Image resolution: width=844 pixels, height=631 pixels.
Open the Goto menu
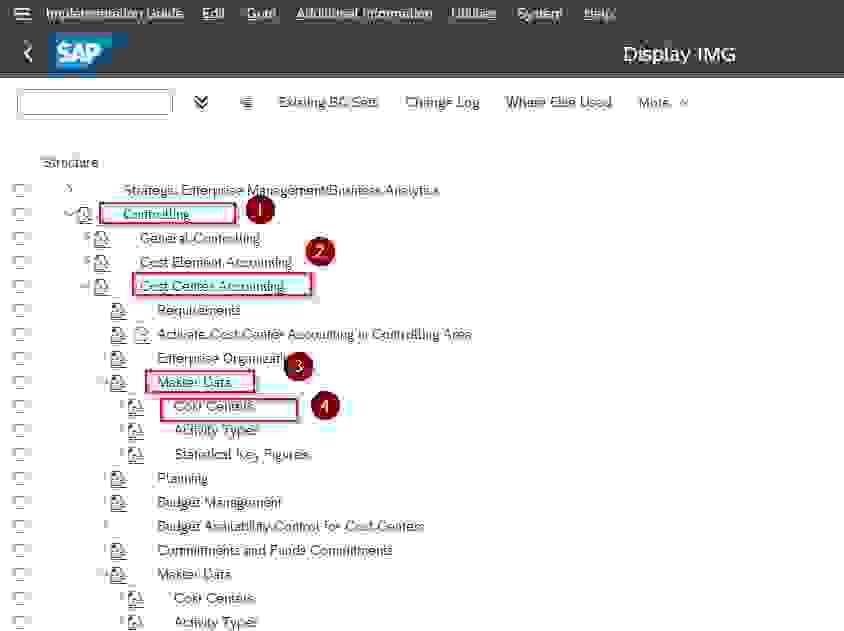260,13
